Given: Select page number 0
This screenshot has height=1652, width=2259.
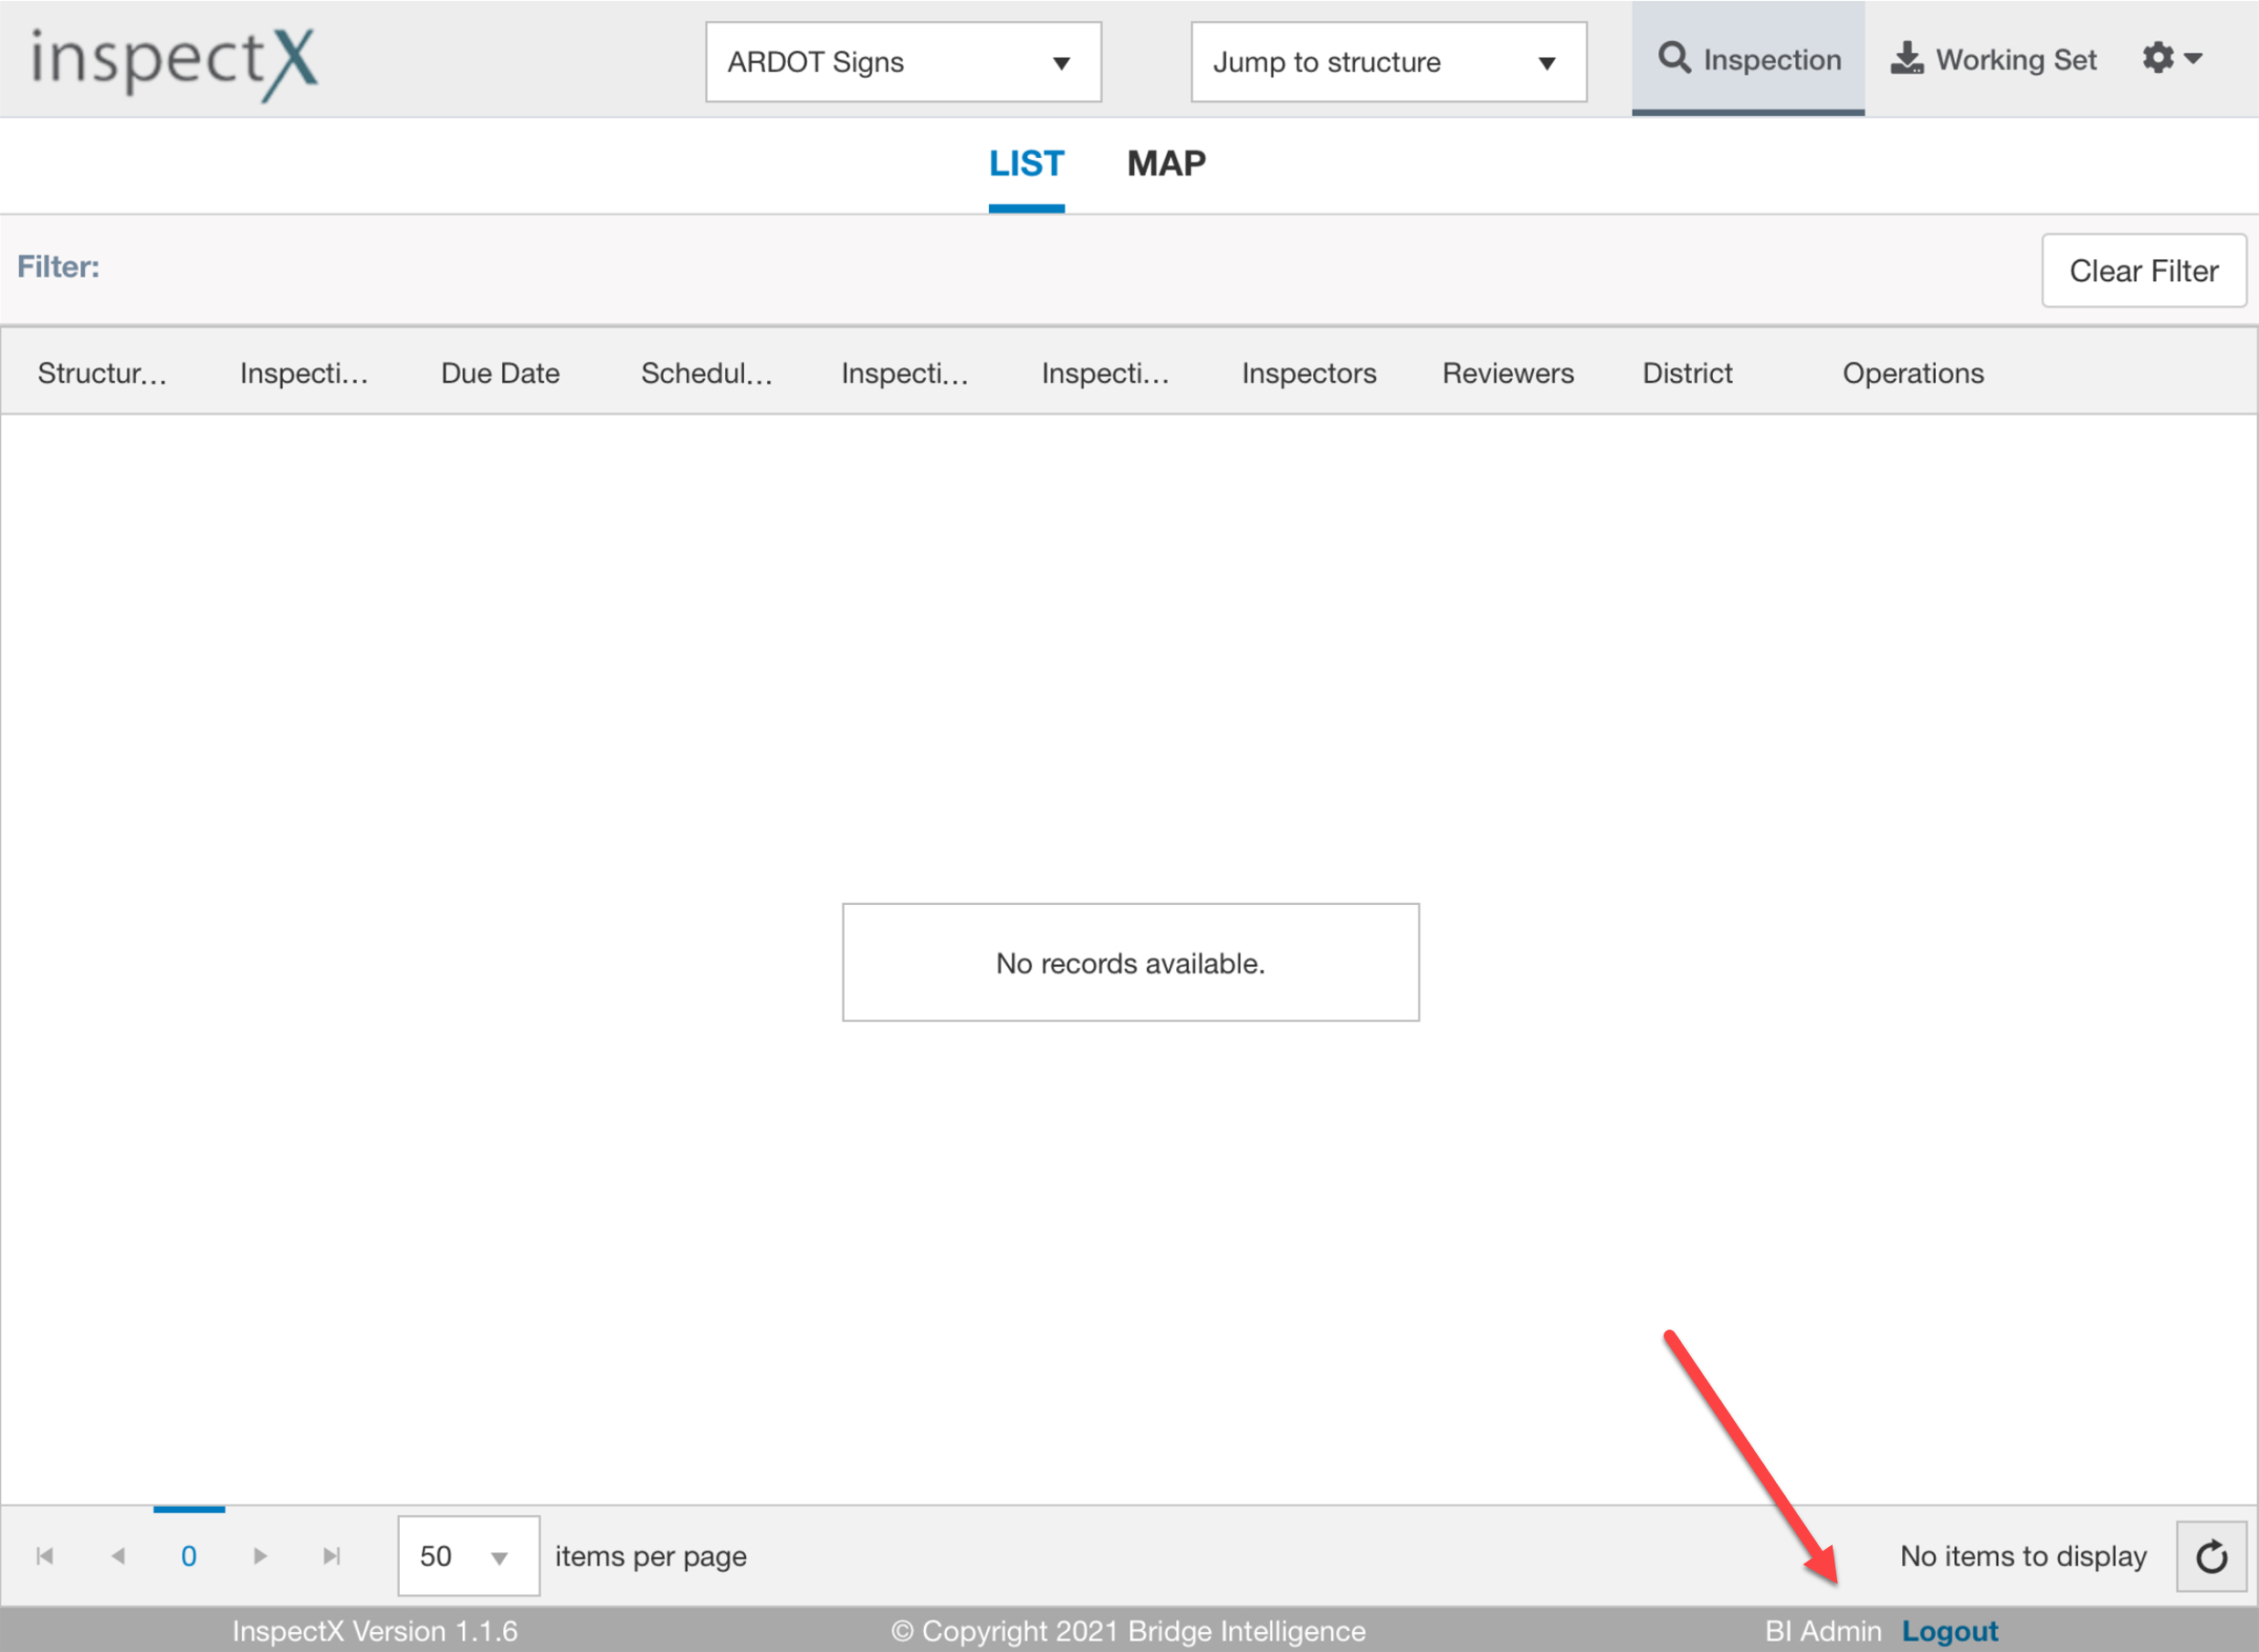Looking at the screenshot, I should coord(188,1556).
